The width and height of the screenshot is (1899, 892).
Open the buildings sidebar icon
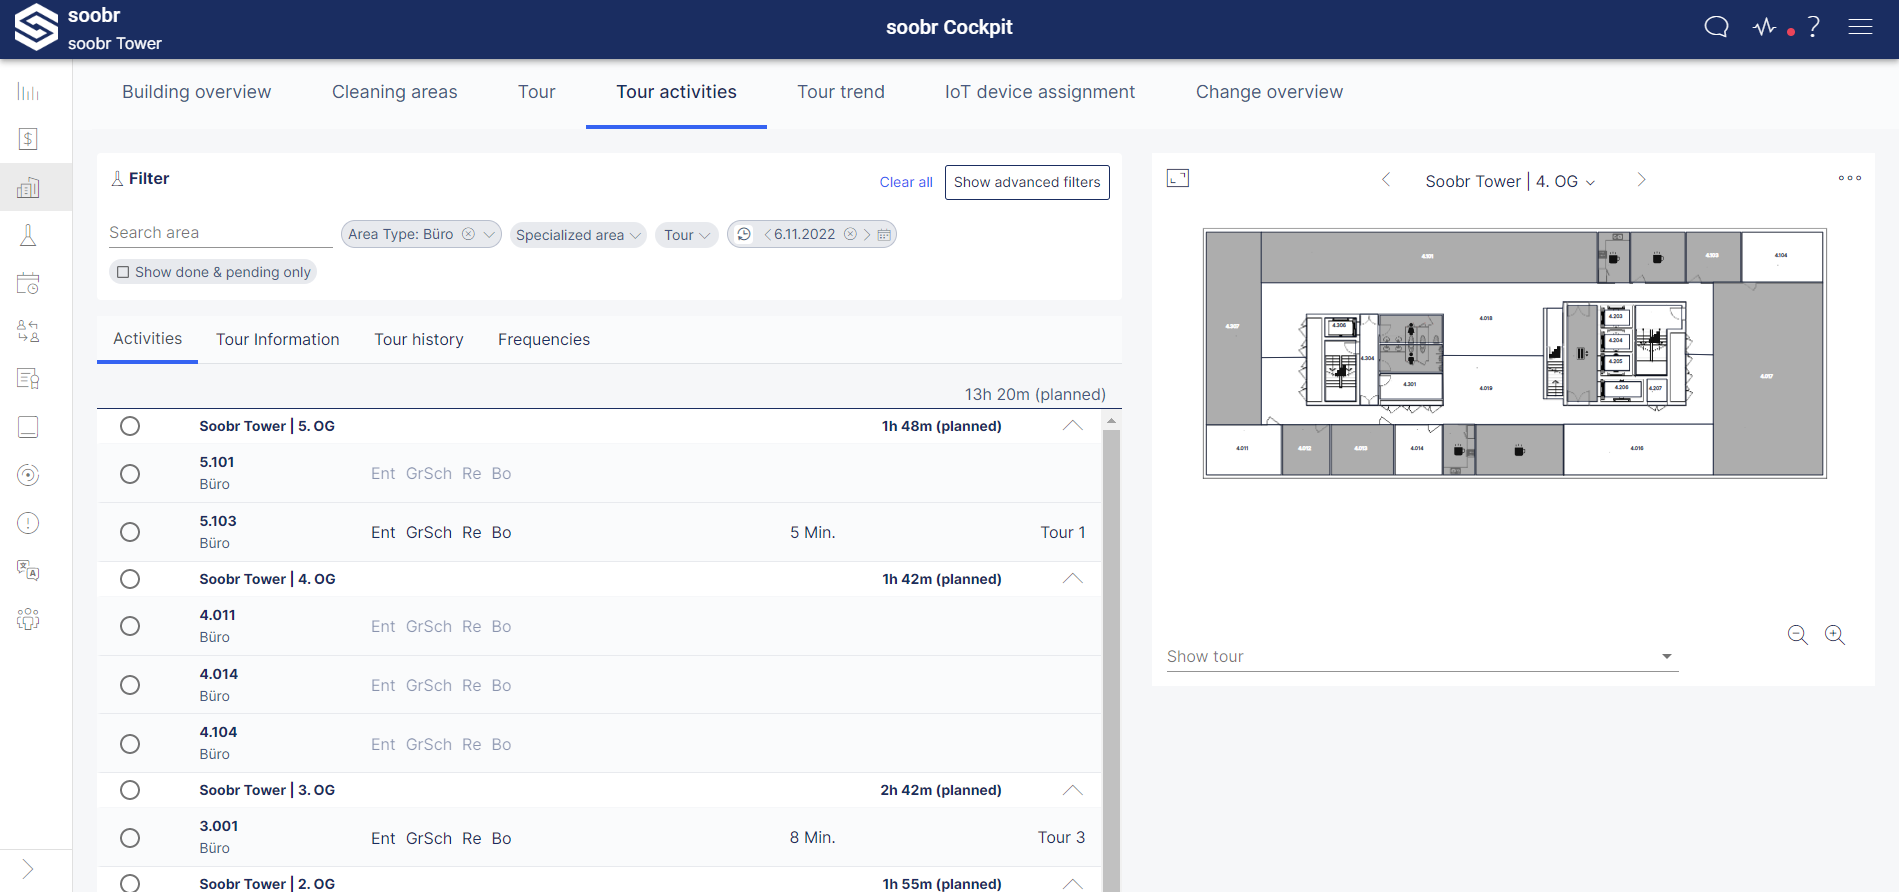[x=28, y=187]
